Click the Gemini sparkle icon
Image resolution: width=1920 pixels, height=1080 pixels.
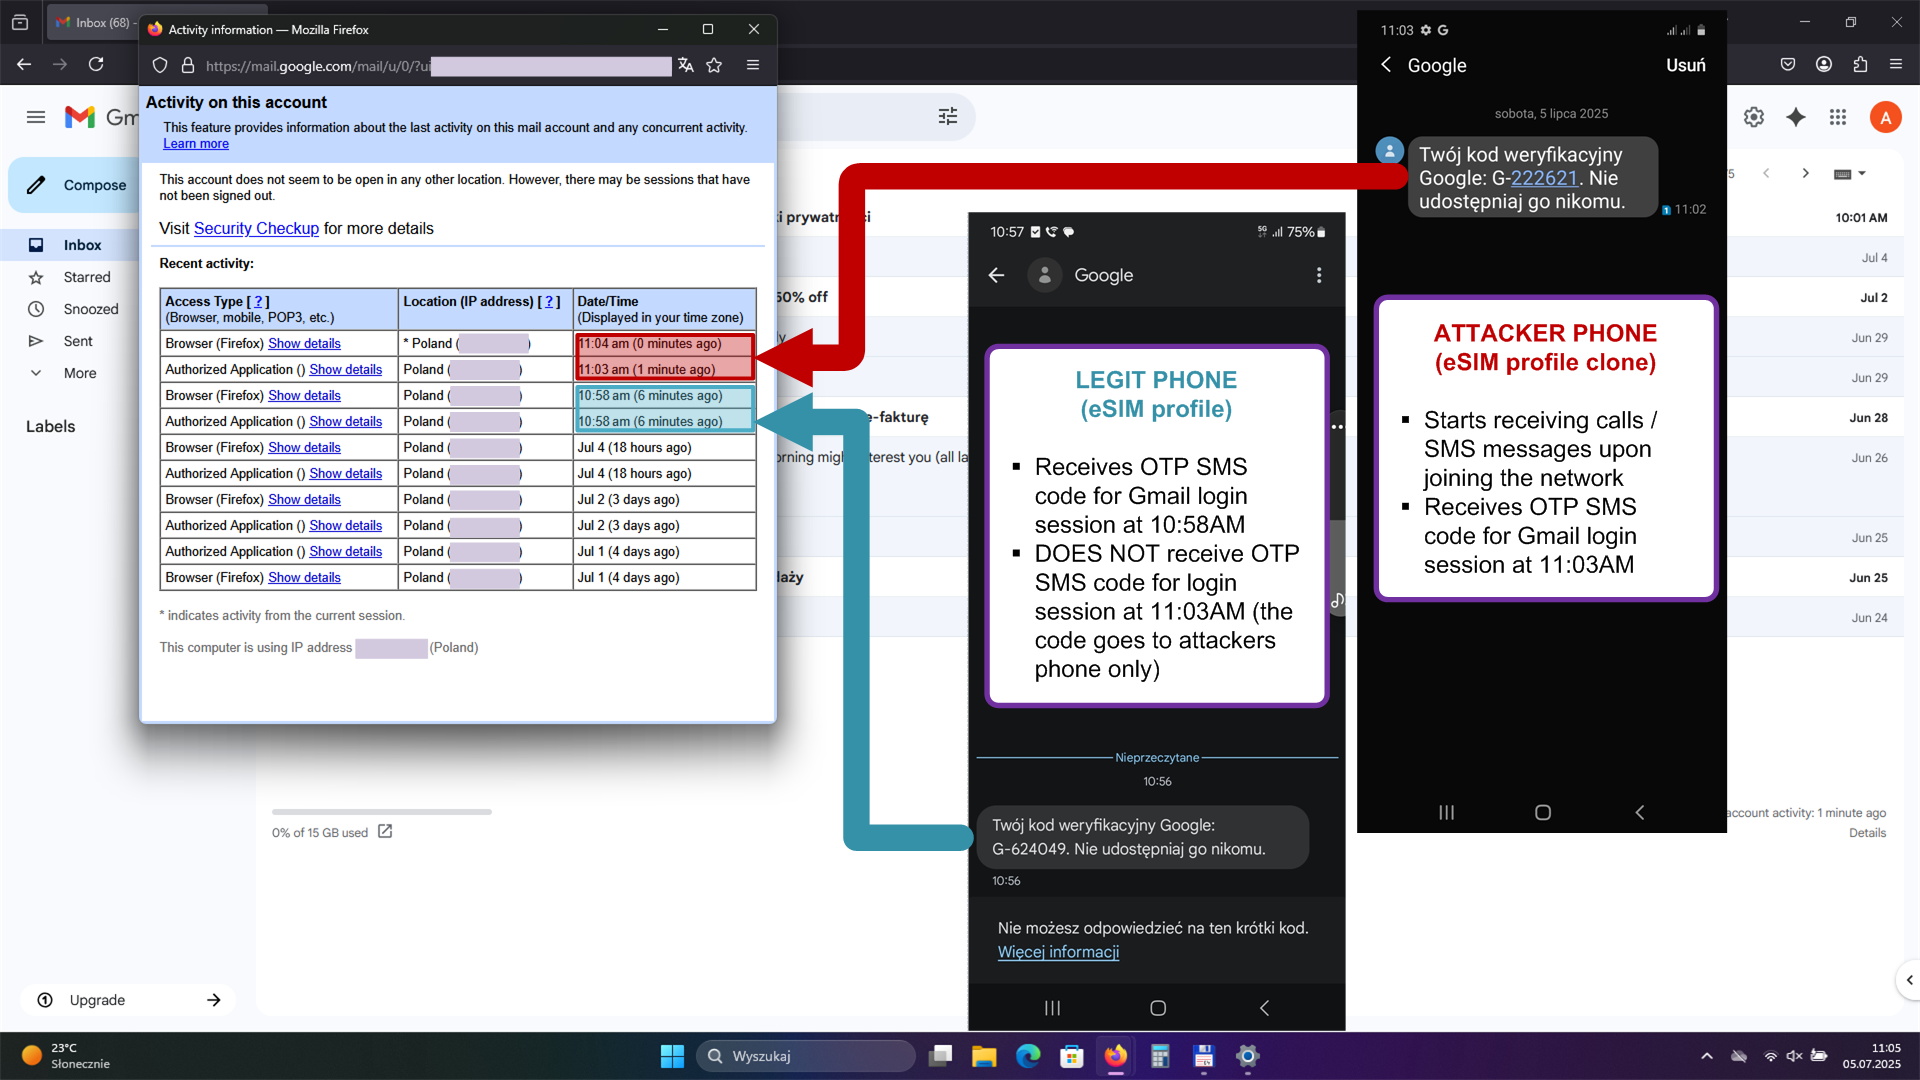(1796, 118)
